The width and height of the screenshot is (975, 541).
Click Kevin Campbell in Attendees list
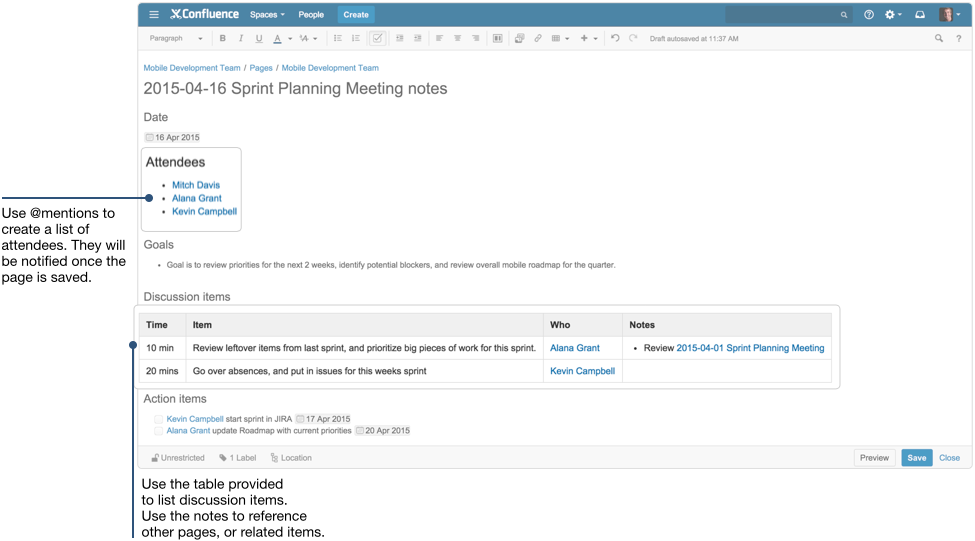(205, 211)
